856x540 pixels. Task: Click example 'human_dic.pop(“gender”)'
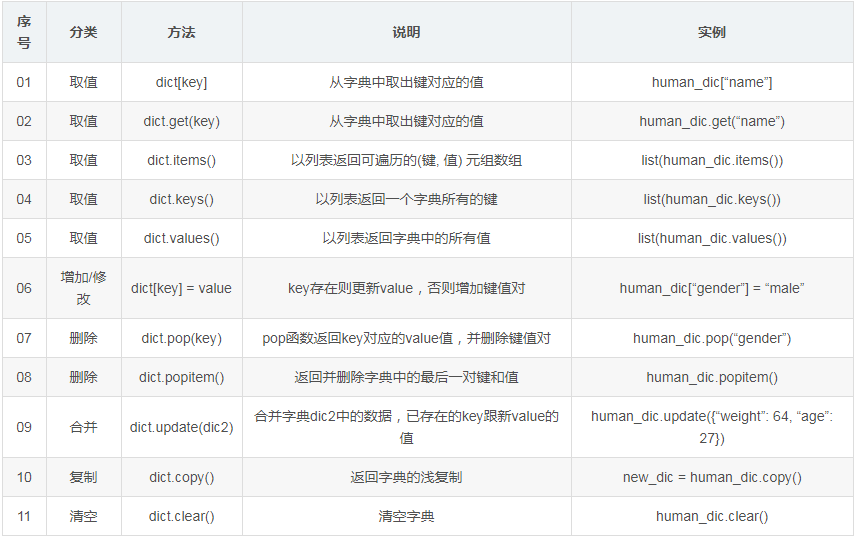tap(712, 339)
